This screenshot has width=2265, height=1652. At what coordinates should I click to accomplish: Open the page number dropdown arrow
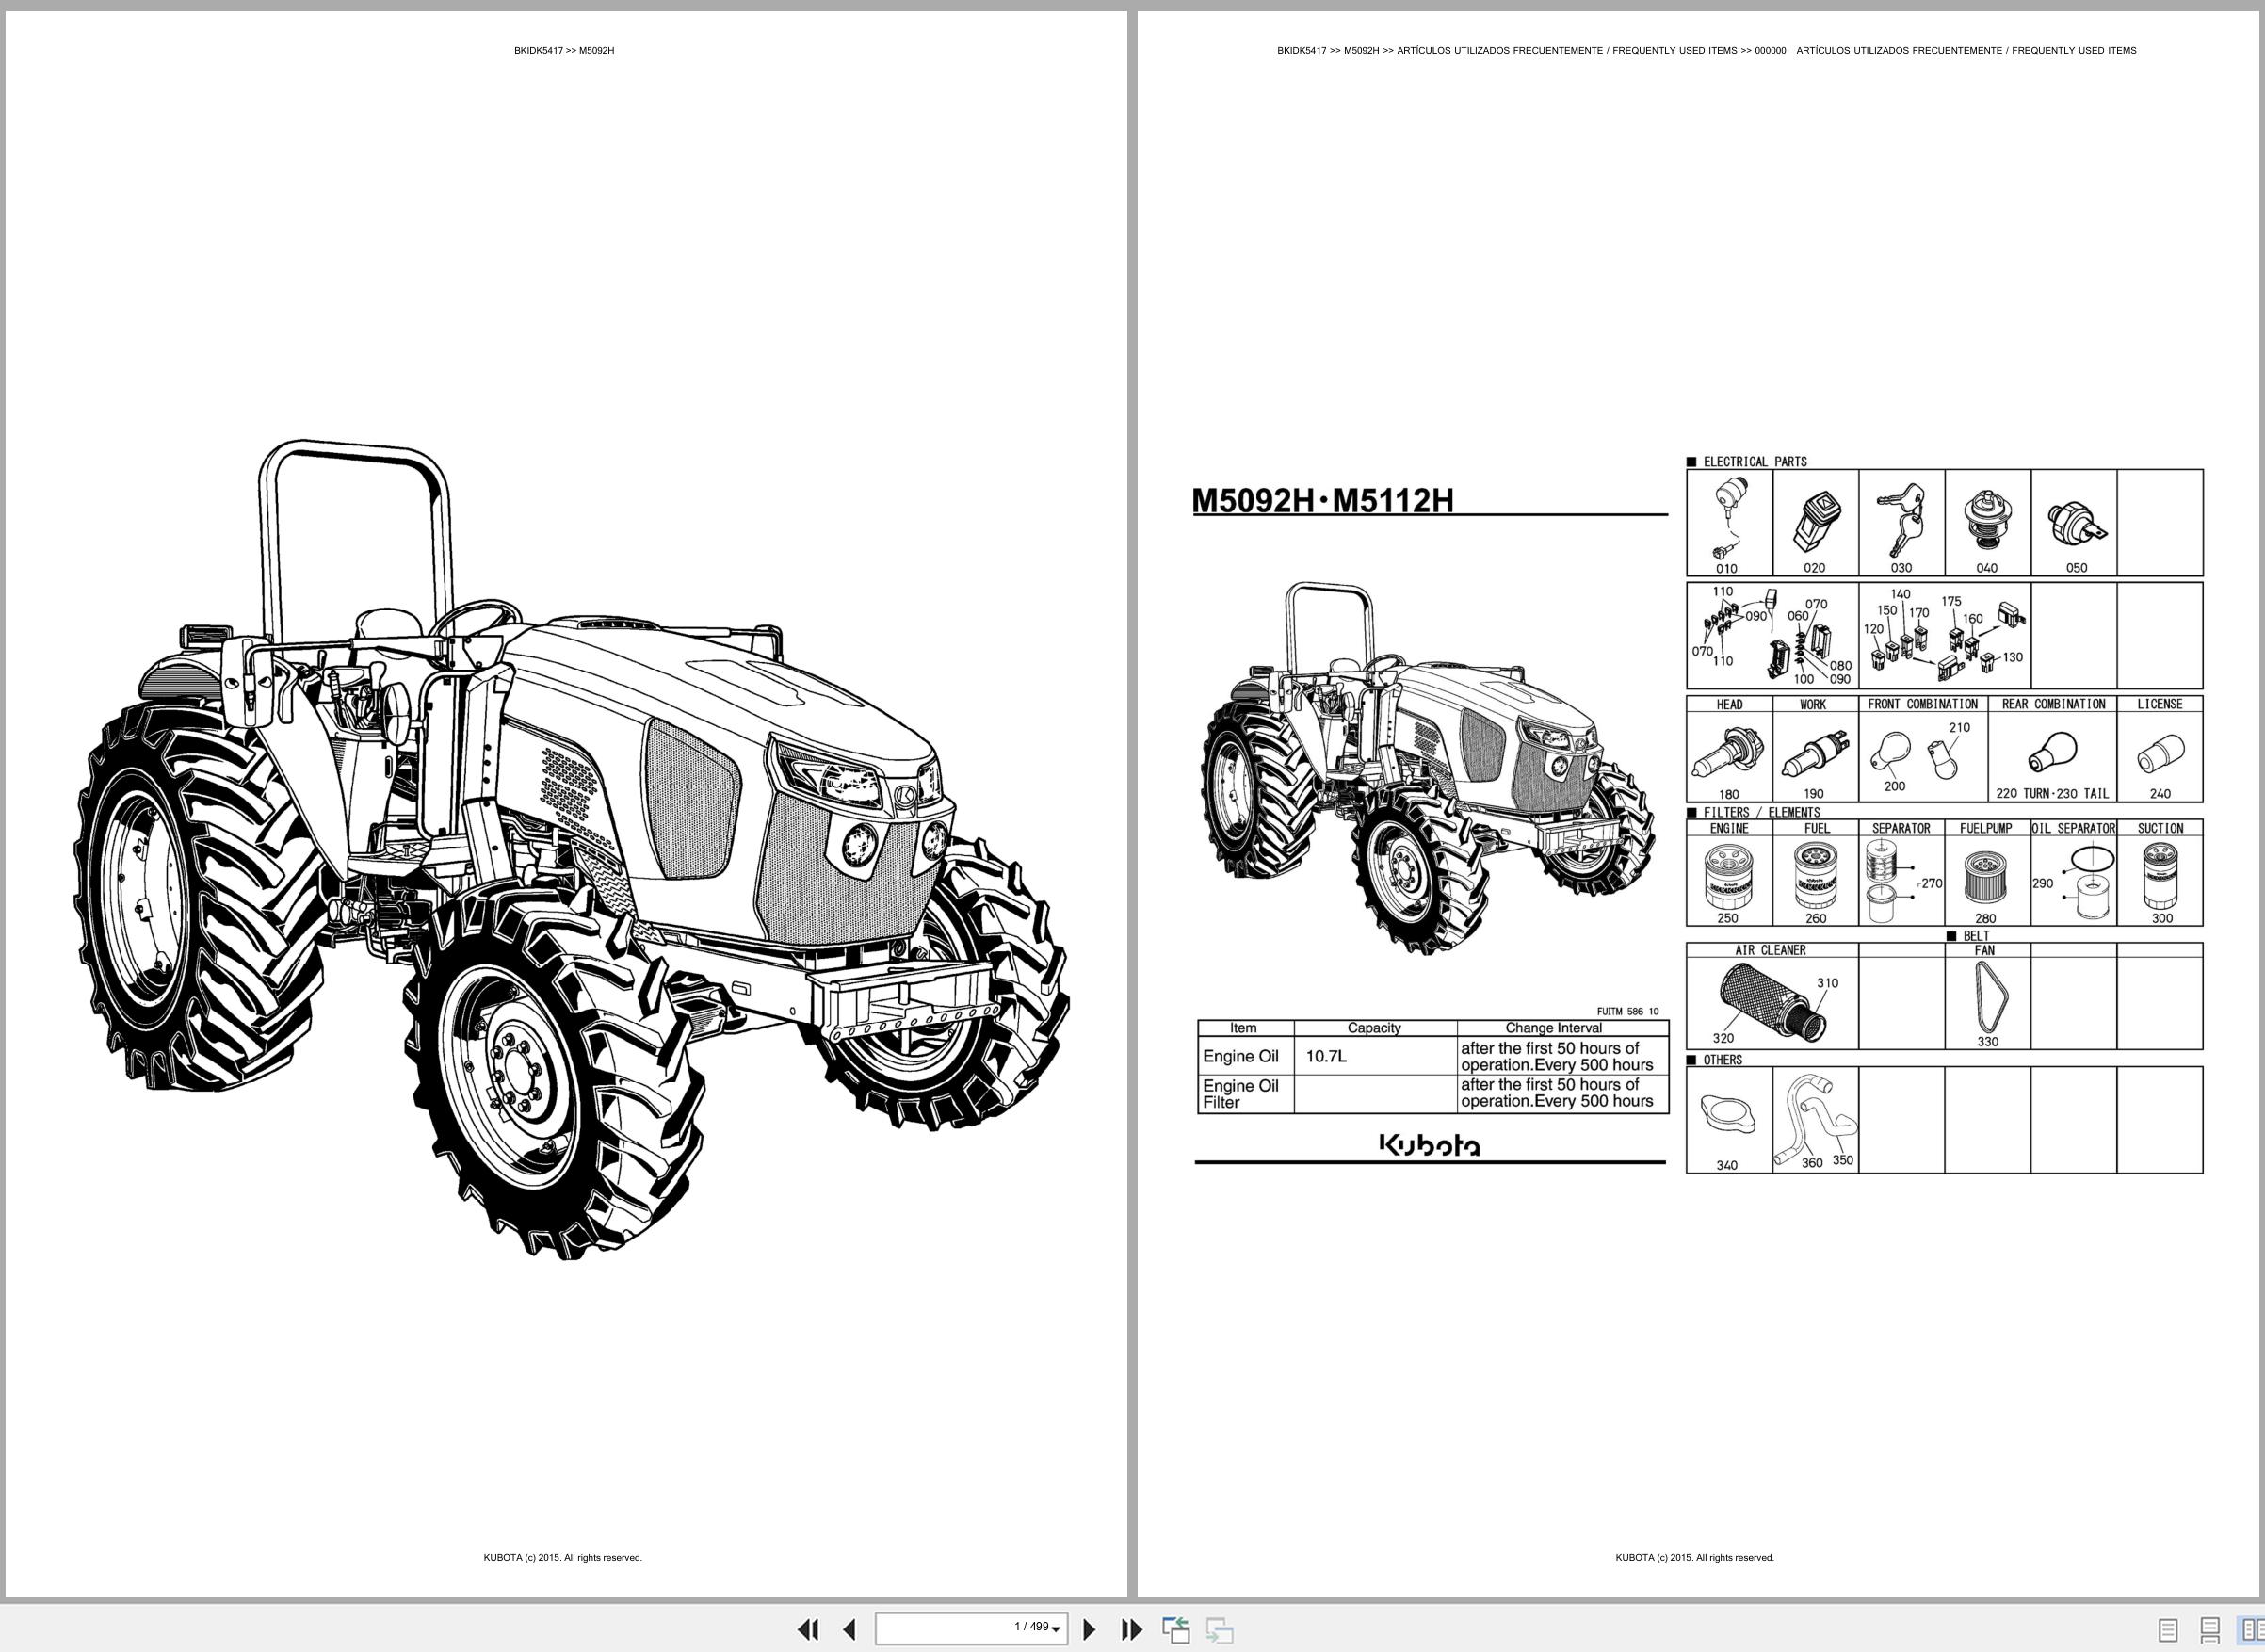pyautogui.click(x=1056, y=1630)
